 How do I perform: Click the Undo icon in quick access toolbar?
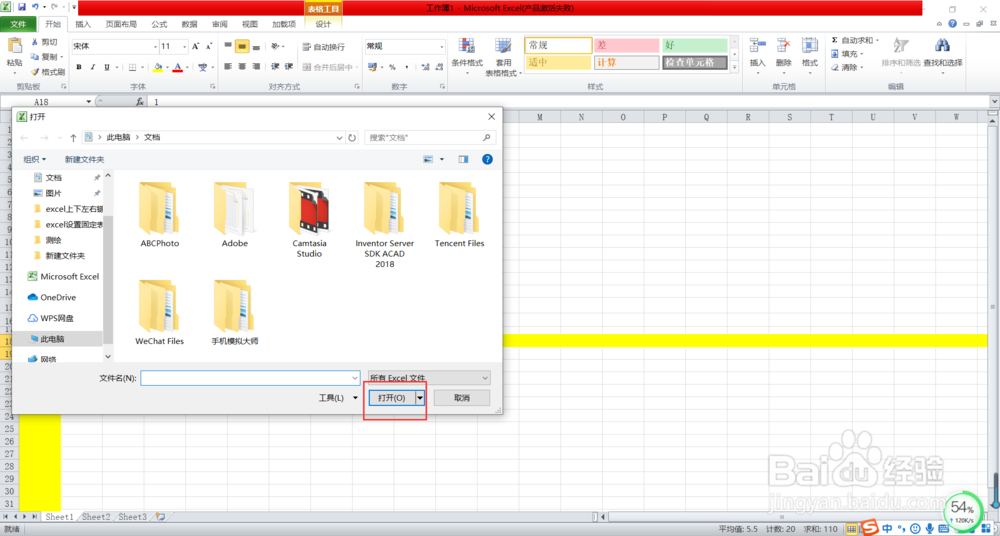[x=35, y=7]
